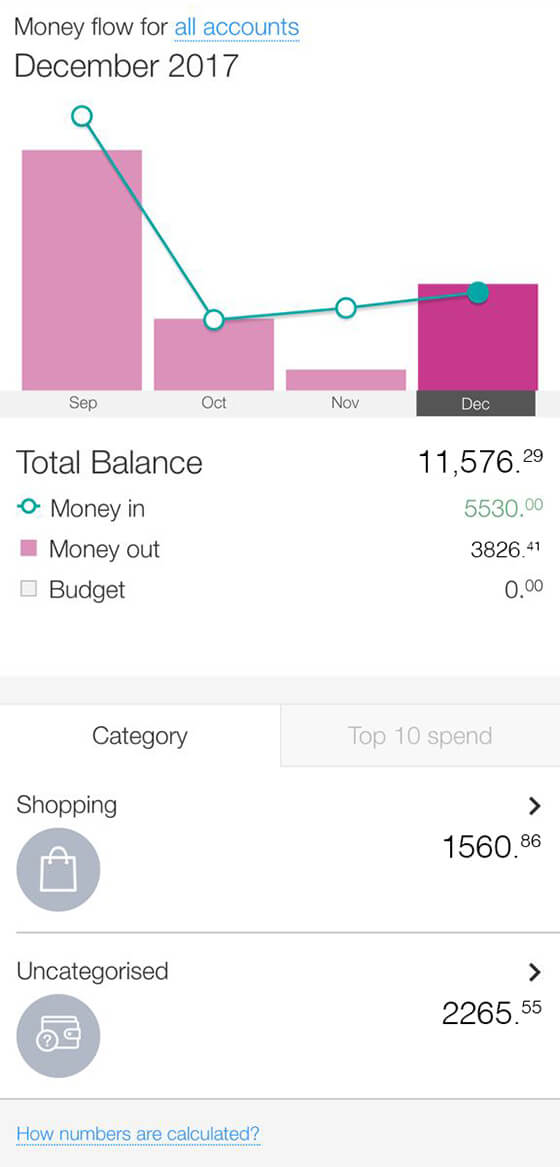The height and width of the screenshot is (1167, 560).
Task: Open How numbers are calculated link
Action: tap(139, 1134)
